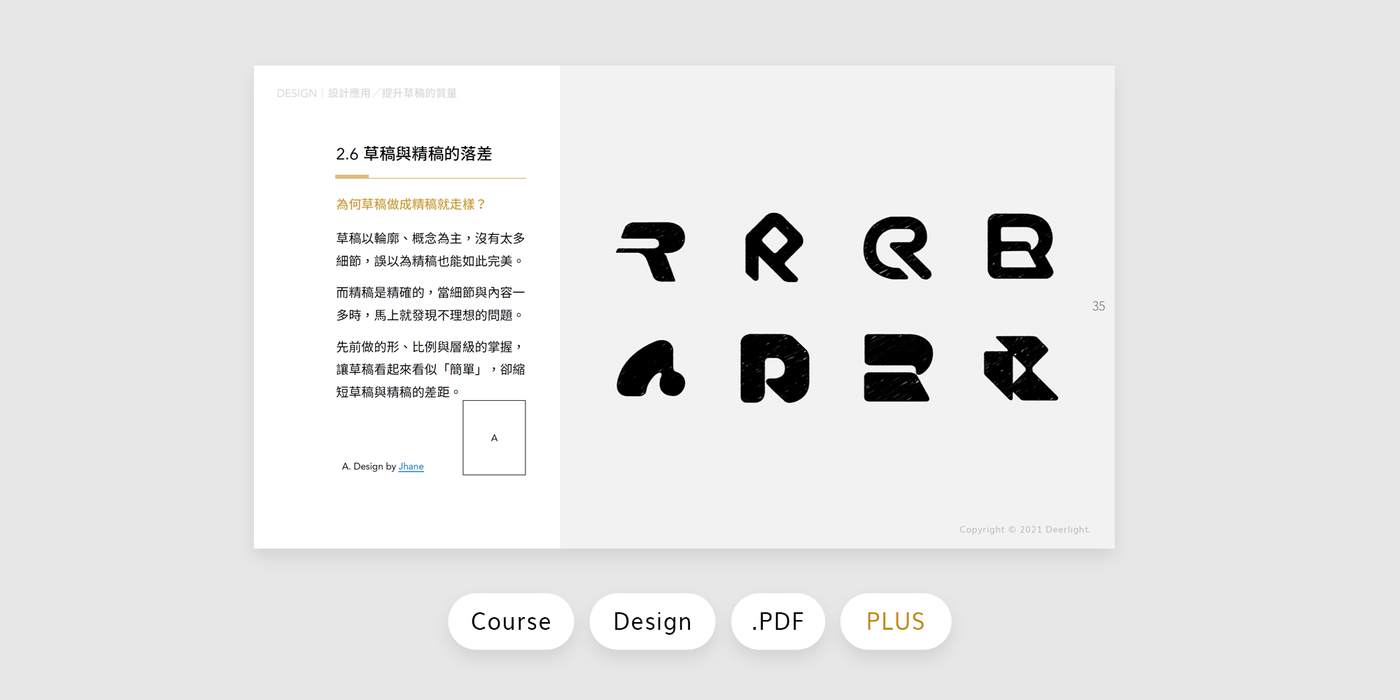Click the page number 35
The width and height of the screenshot is (1400, 700).
click(1098, 306)
